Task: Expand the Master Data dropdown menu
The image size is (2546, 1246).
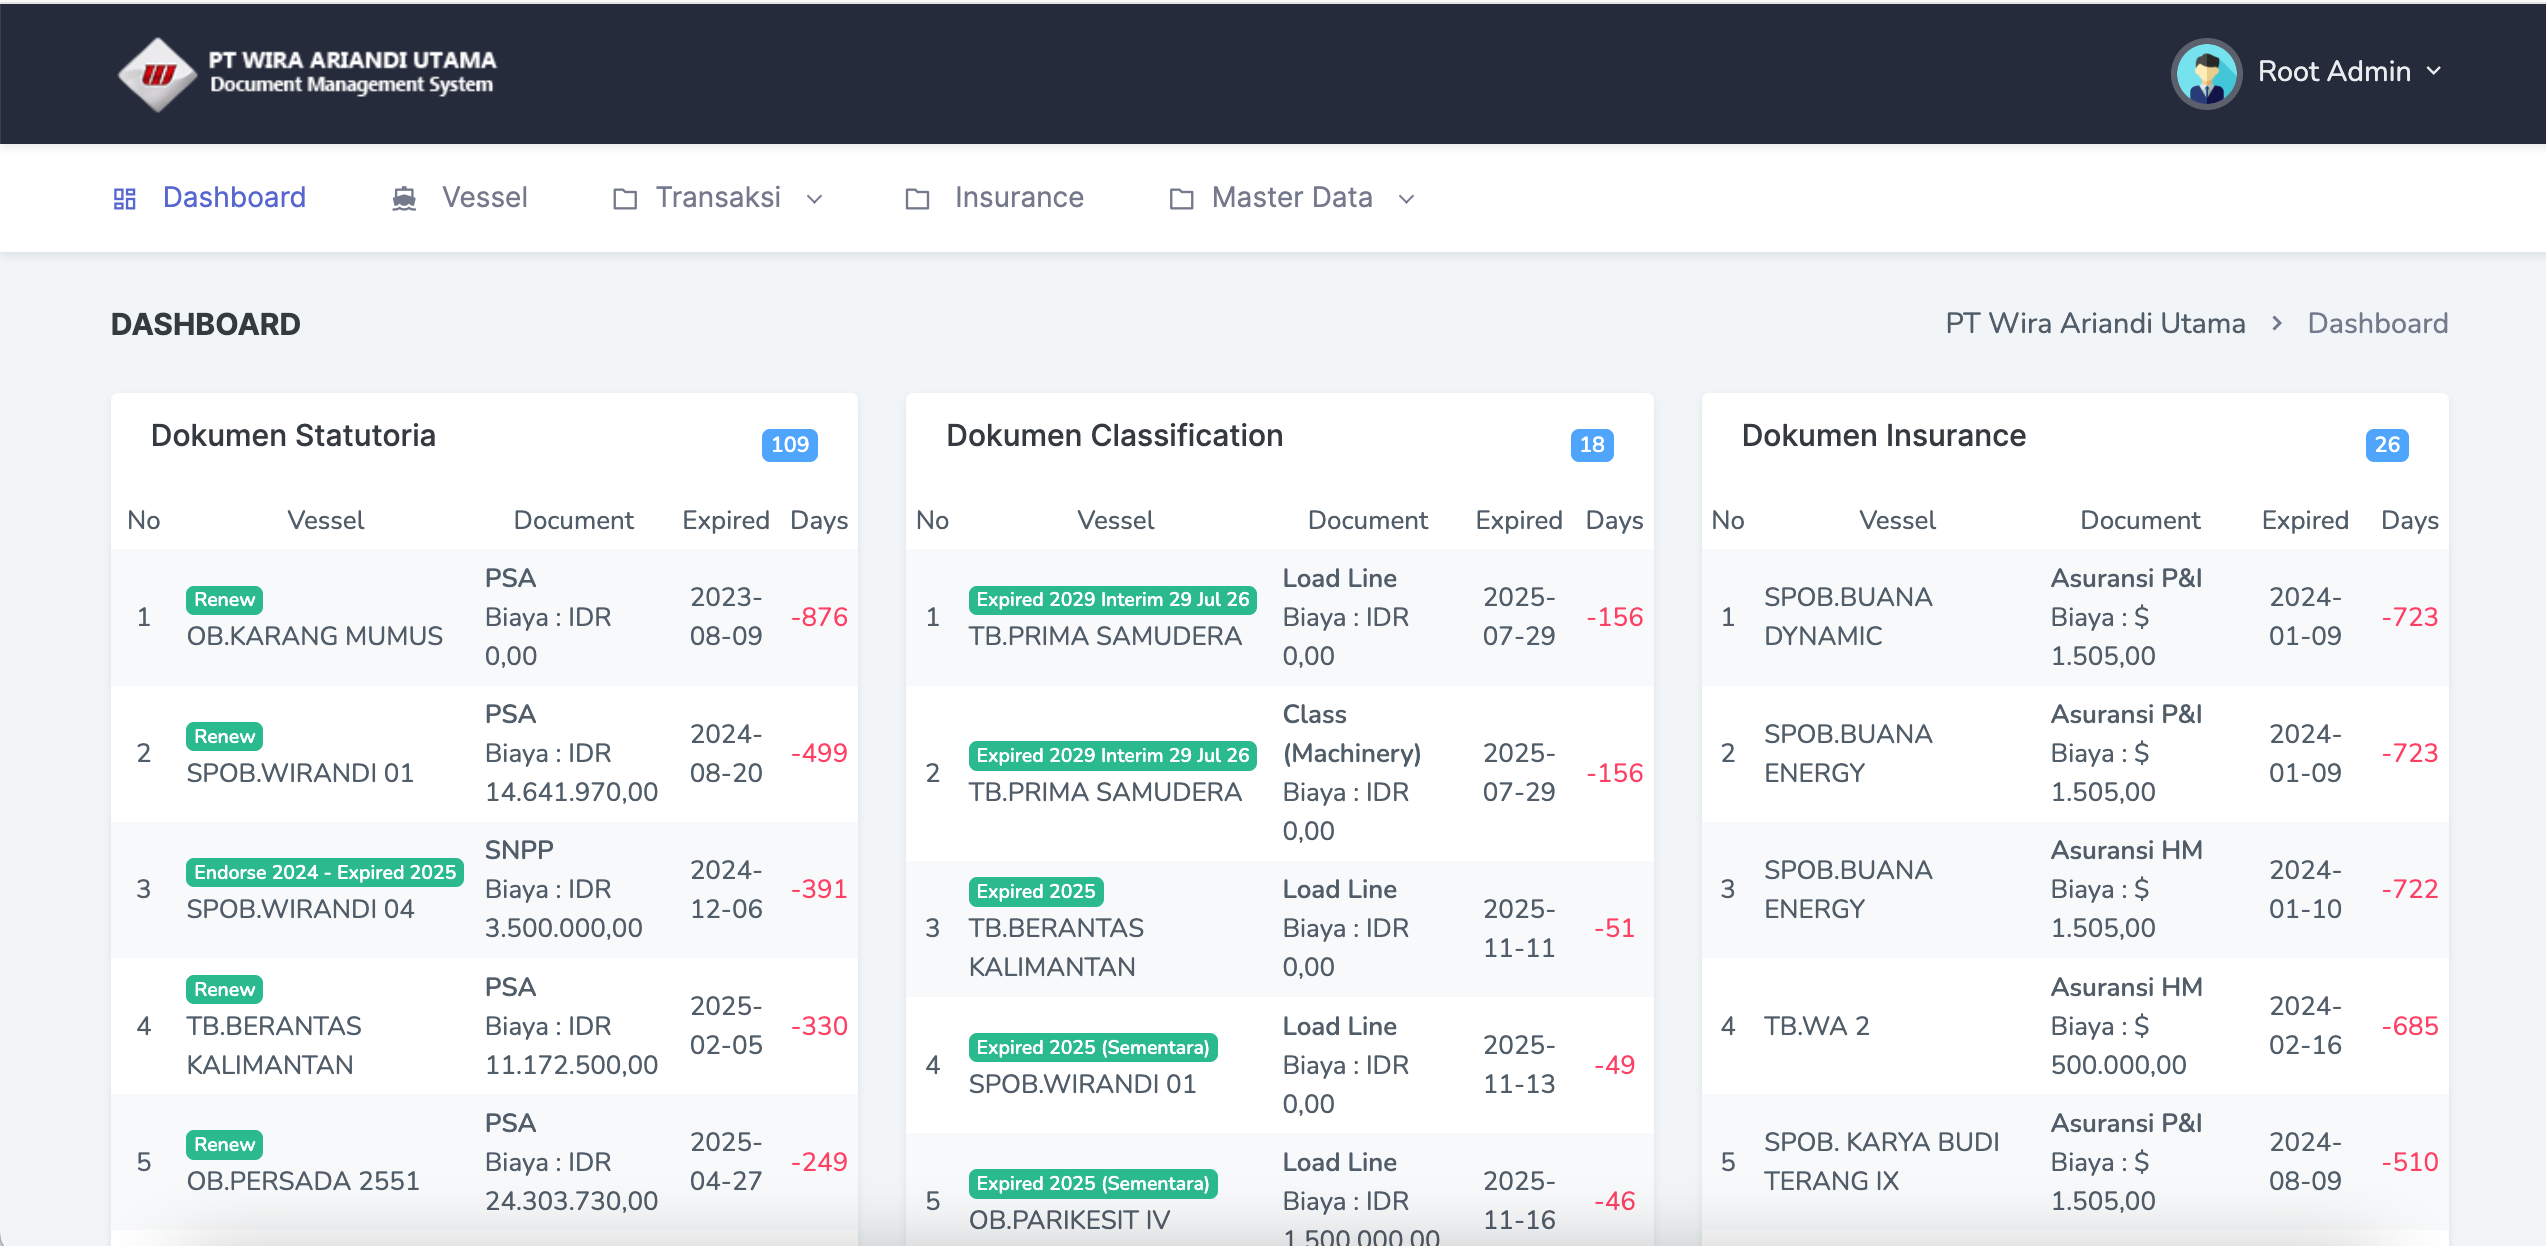Action: 1406,199
